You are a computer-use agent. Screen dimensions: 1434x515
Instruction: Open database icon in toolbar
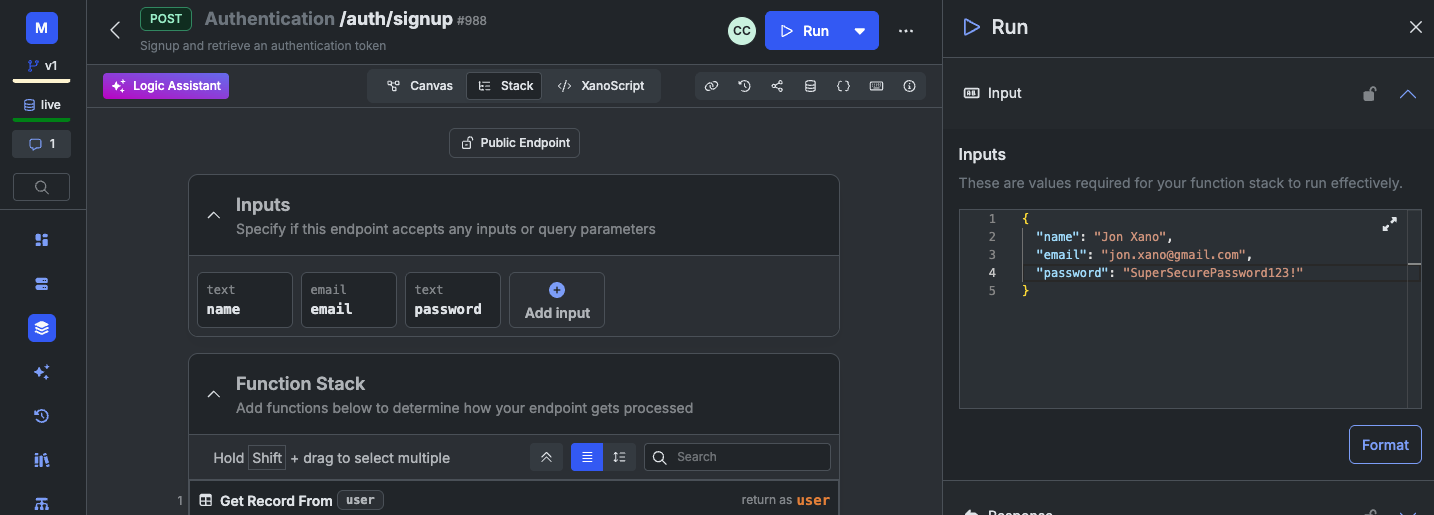click(810, 86)
